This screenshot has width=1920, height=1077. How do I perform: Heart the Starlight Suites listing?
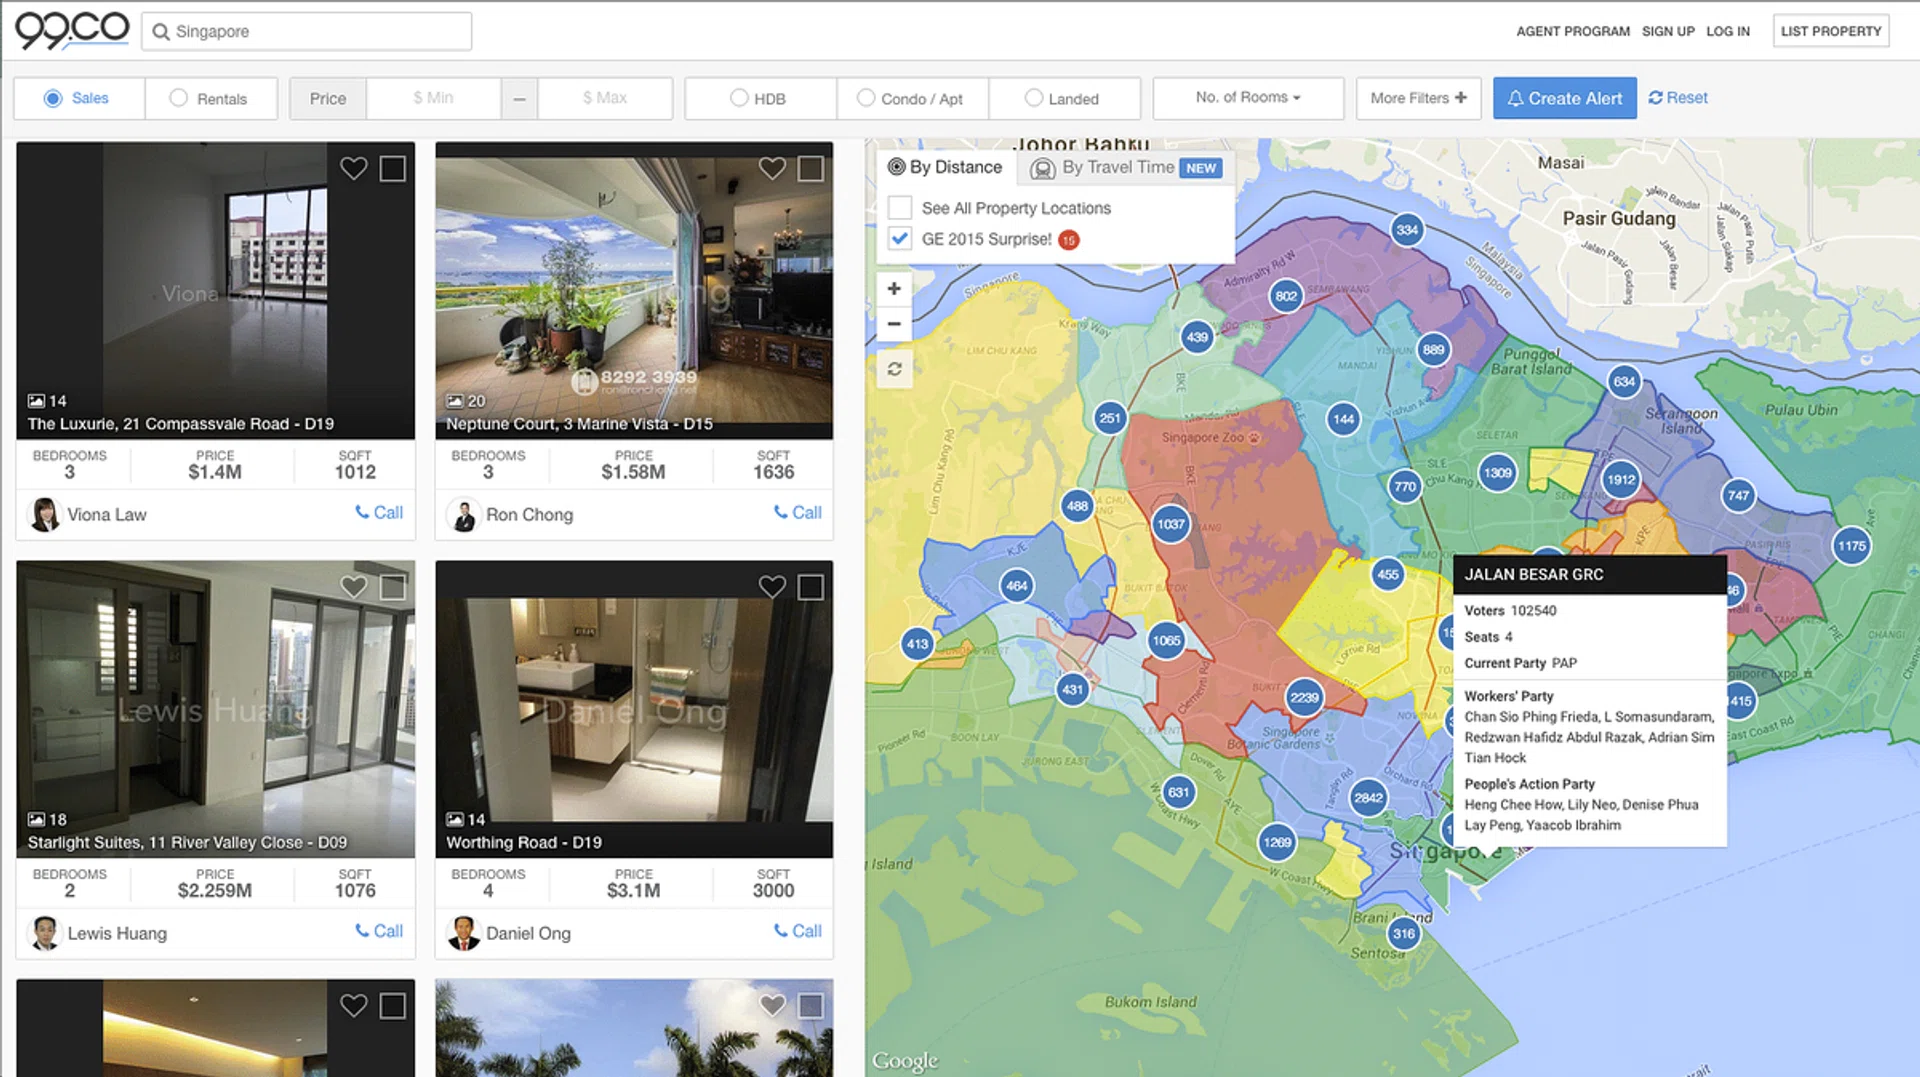pos(353,587)
